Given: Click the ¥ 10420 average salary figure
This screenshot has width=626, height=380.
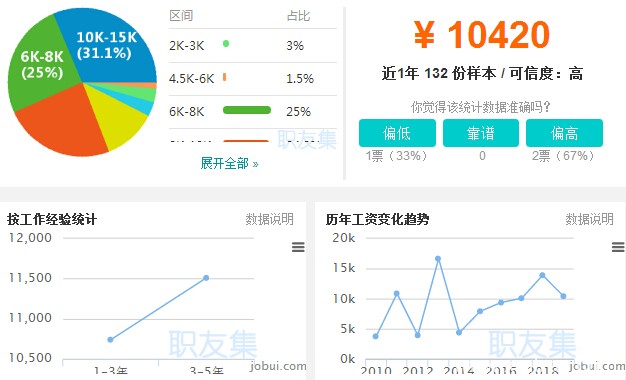Looking at the screenshot, I should (482, 35).
